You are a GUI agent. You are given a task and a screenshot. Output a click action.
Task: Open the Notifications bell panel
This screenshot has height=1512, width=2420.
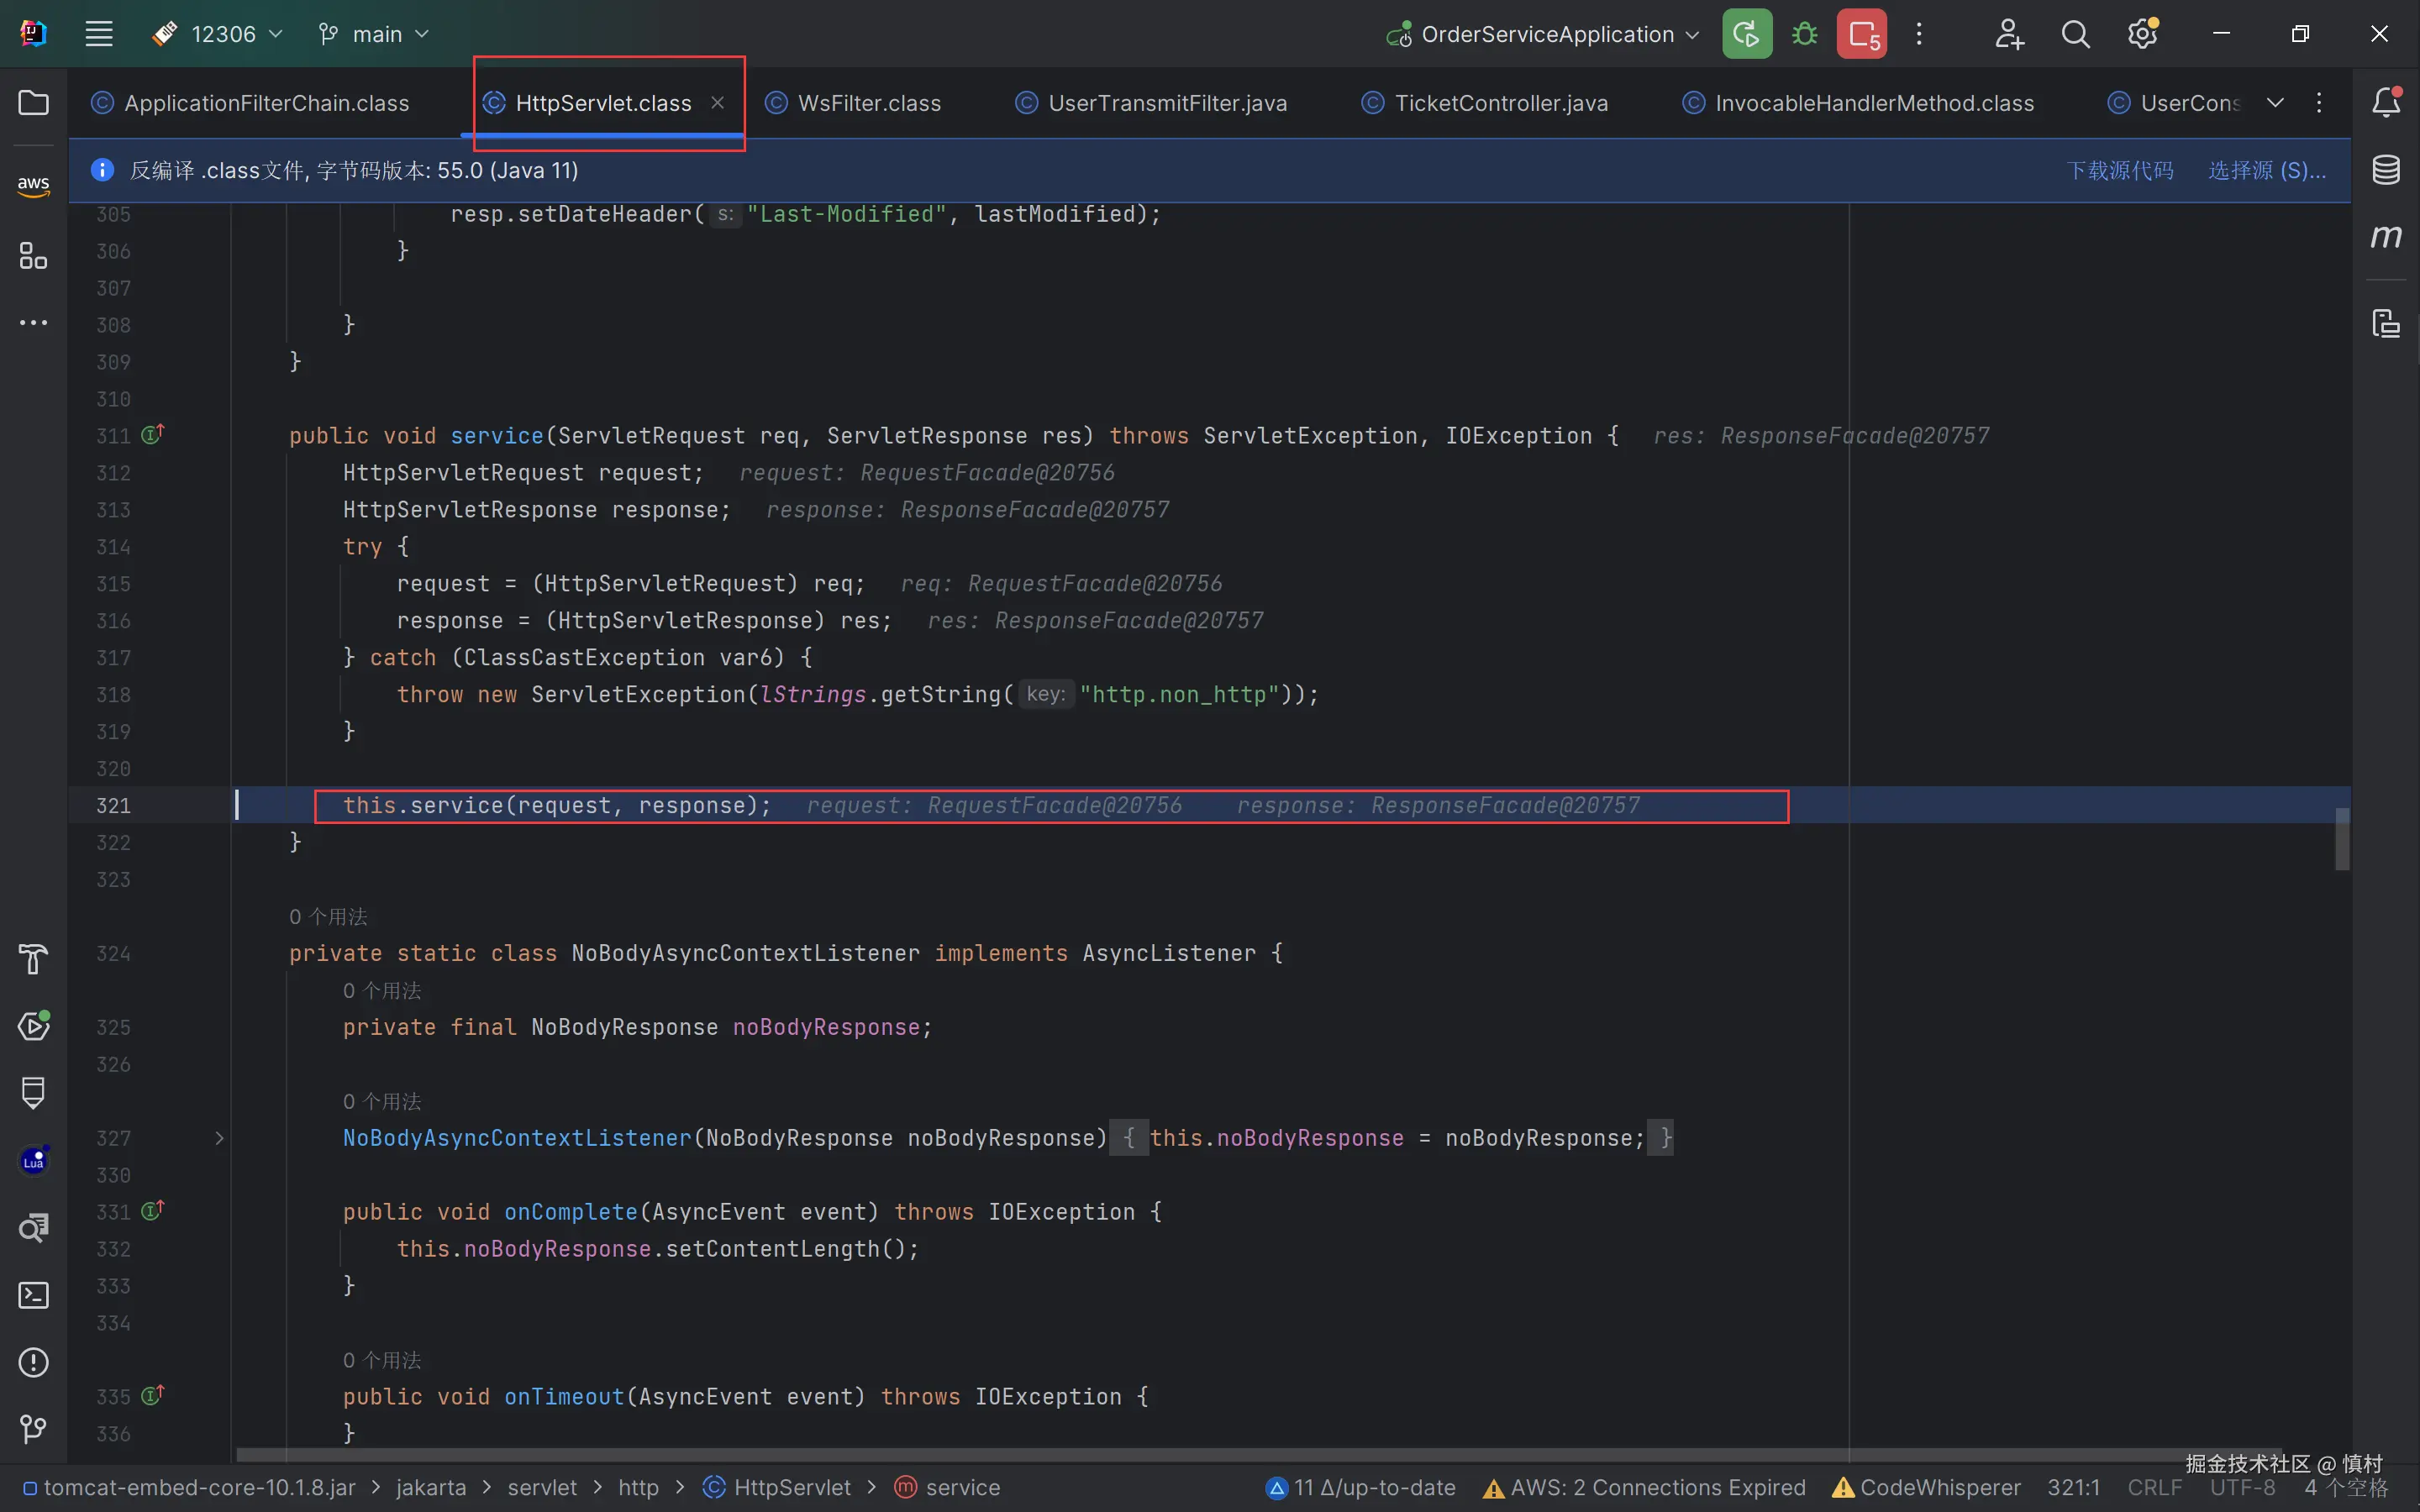point(2386,102)
